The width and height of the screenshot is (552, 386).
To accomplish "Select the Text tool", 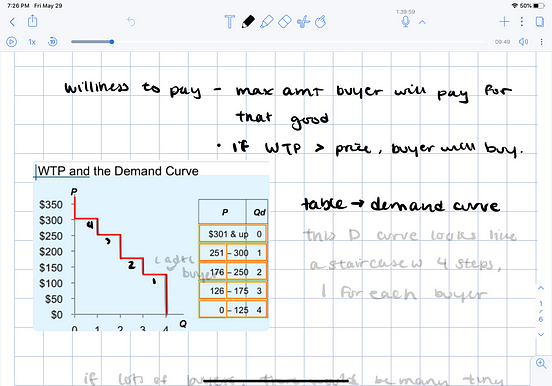I will tap(230, 21).
